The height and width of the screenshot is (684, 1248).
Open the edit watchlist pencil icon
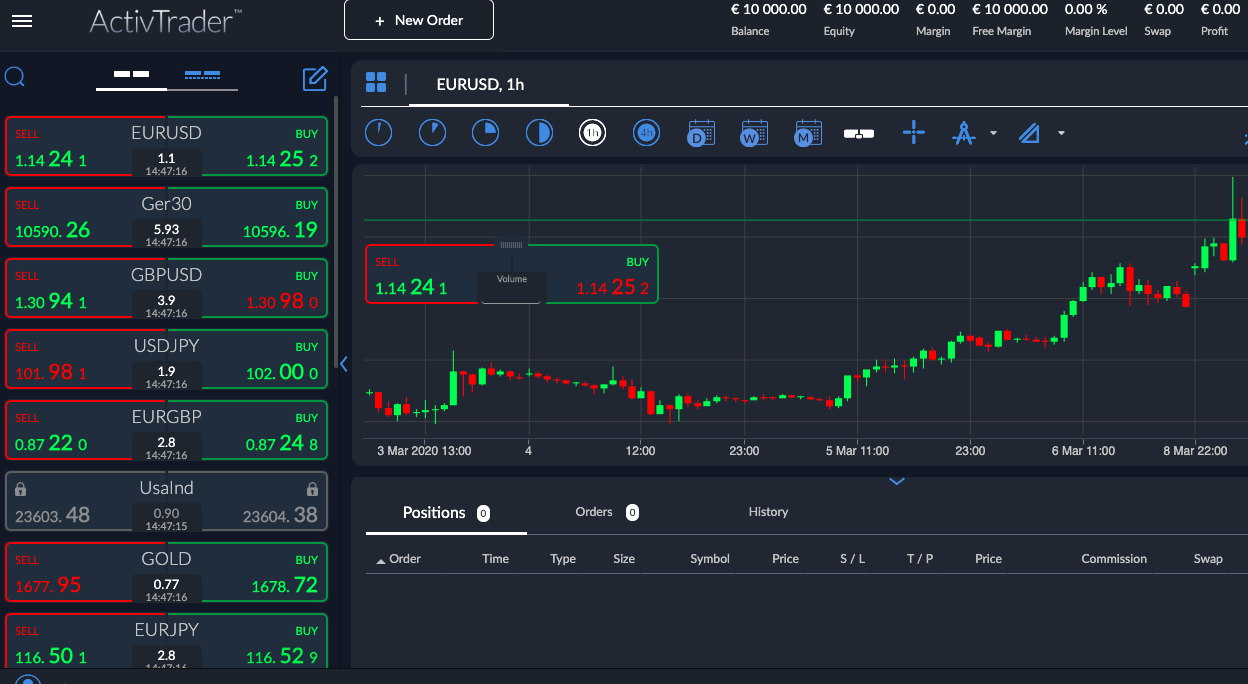pyautogui.click(x=315, y=78)
